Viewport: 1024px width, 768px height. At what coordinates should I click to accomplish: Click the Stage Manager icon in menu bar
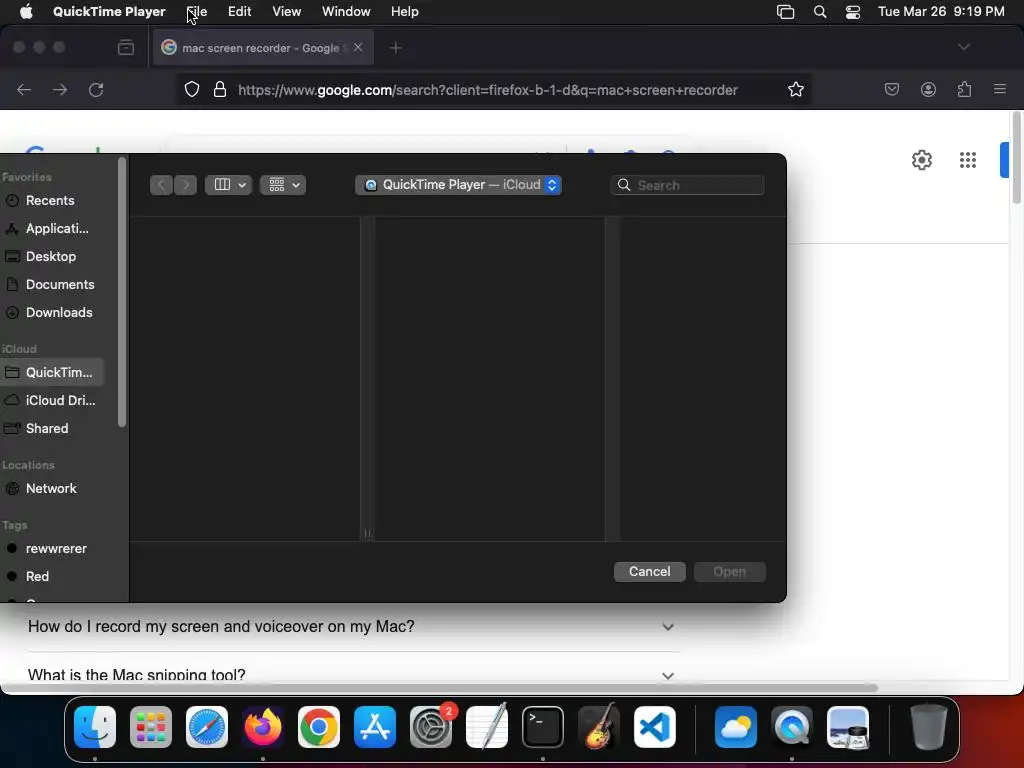(786, 12)
